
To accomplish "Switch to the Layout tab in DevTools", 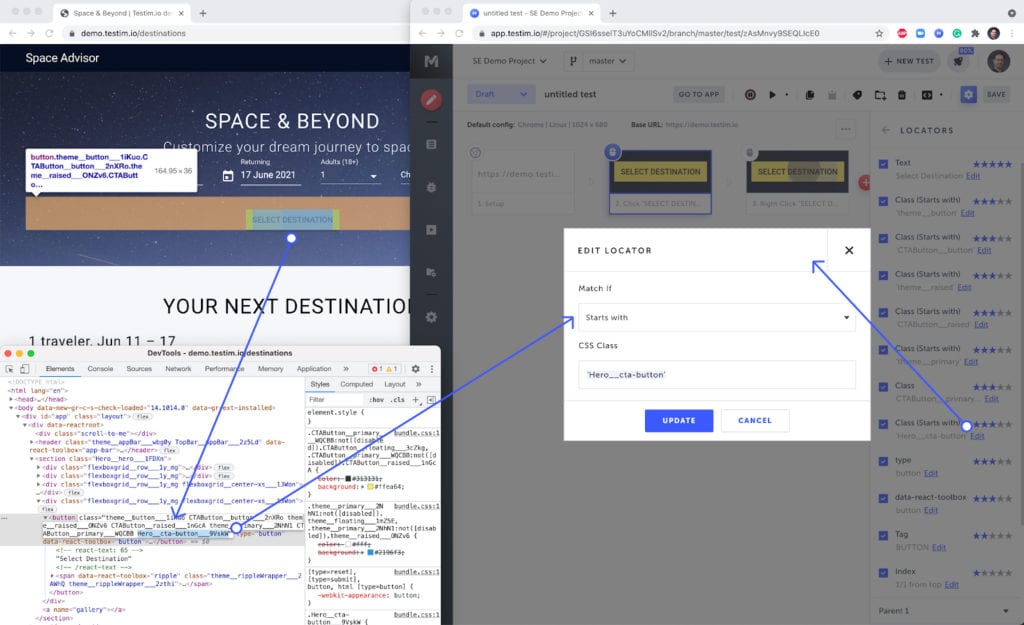I will 394,384.
